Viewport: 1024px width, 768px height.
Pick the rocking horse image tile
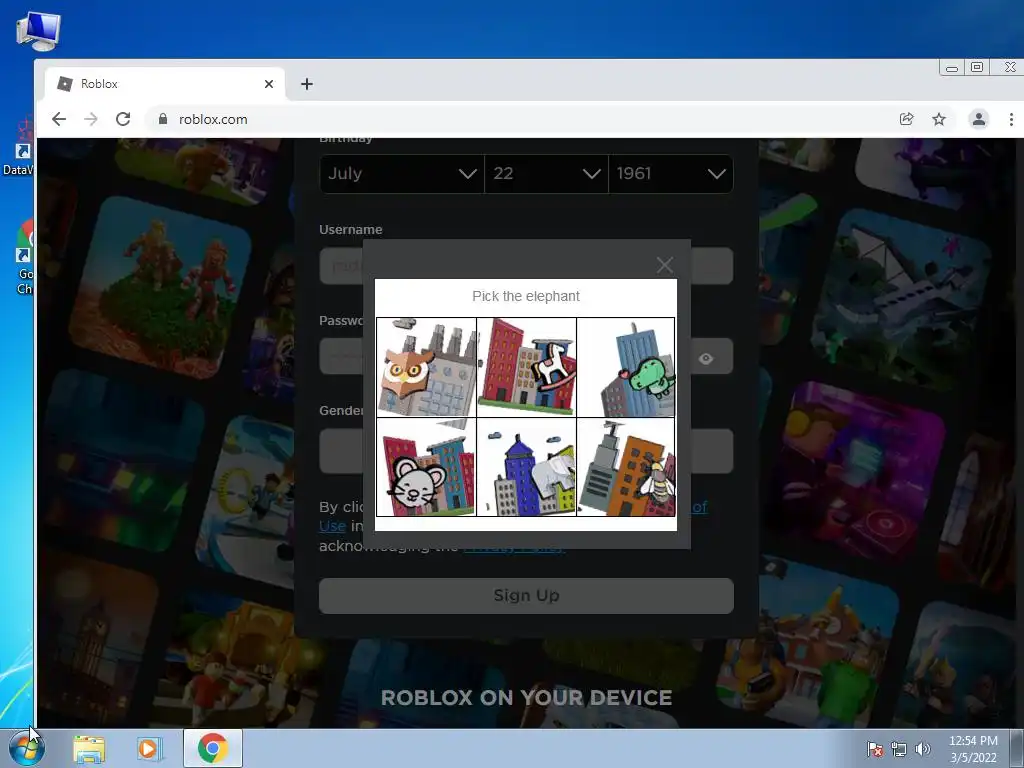[526, 367]
